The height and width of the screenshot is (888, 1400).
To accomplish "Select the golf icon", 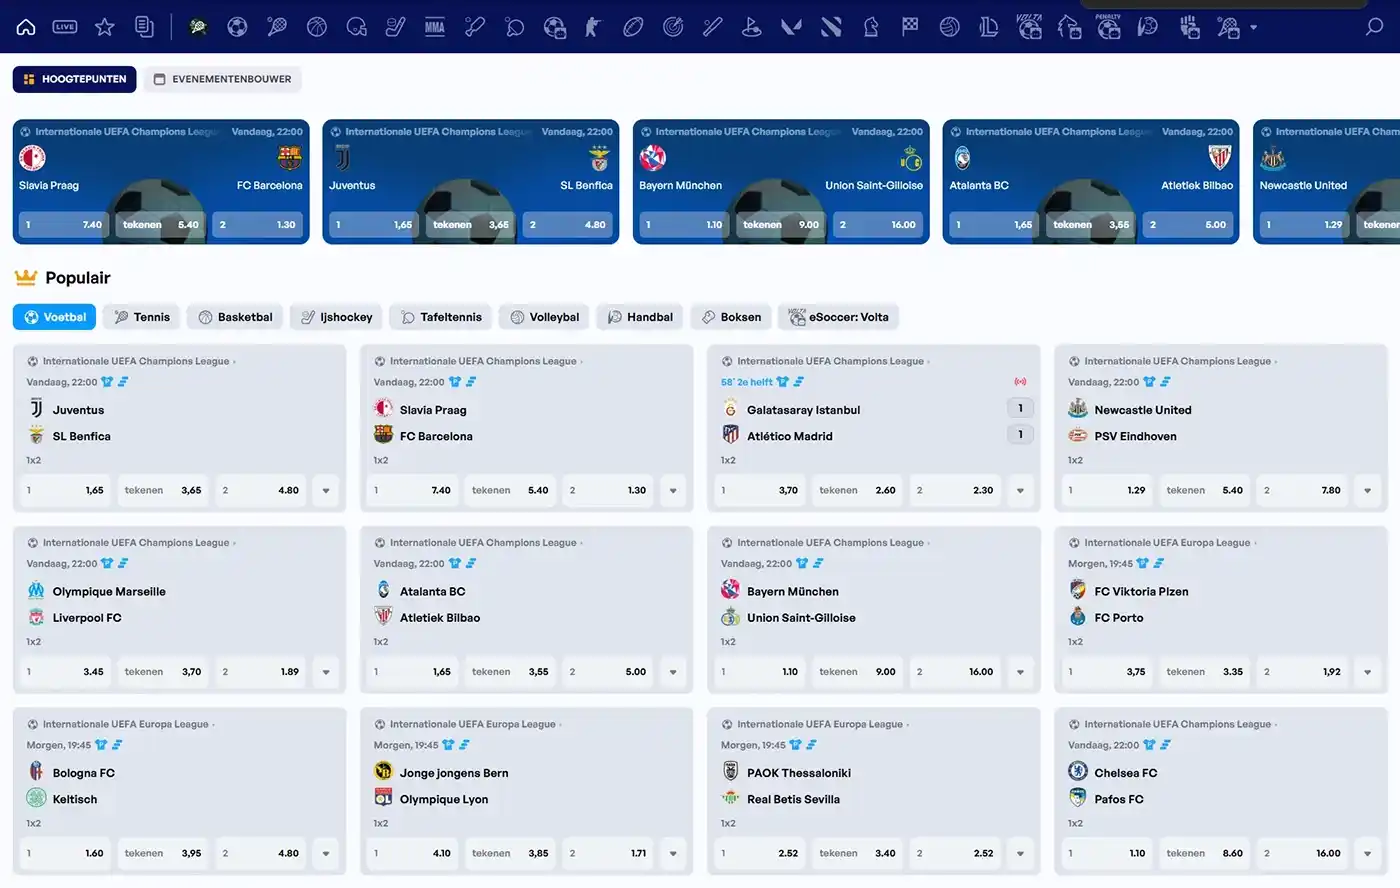I will [752, 27].
